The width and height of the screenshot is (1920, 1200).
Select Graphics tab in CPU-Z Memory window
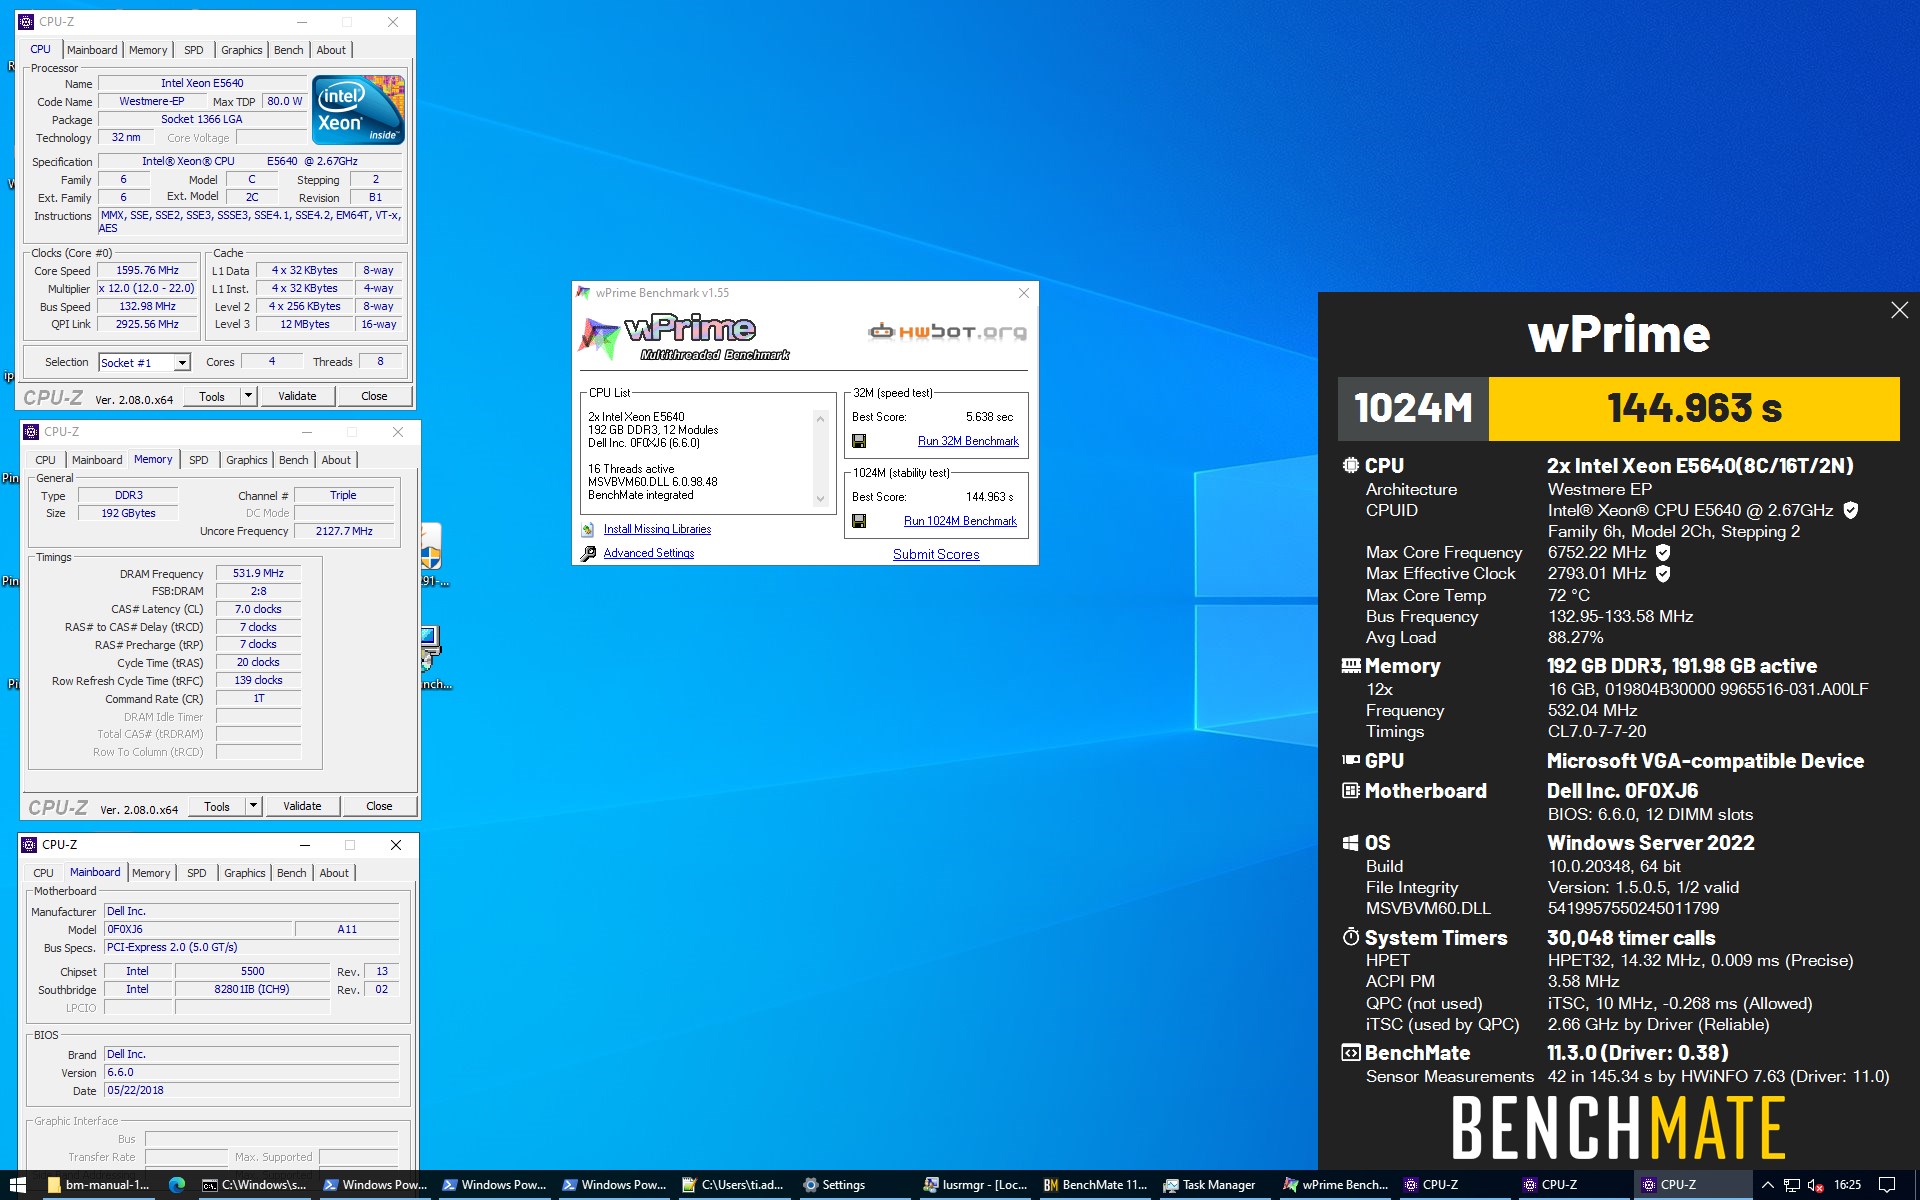pos(246,460)
